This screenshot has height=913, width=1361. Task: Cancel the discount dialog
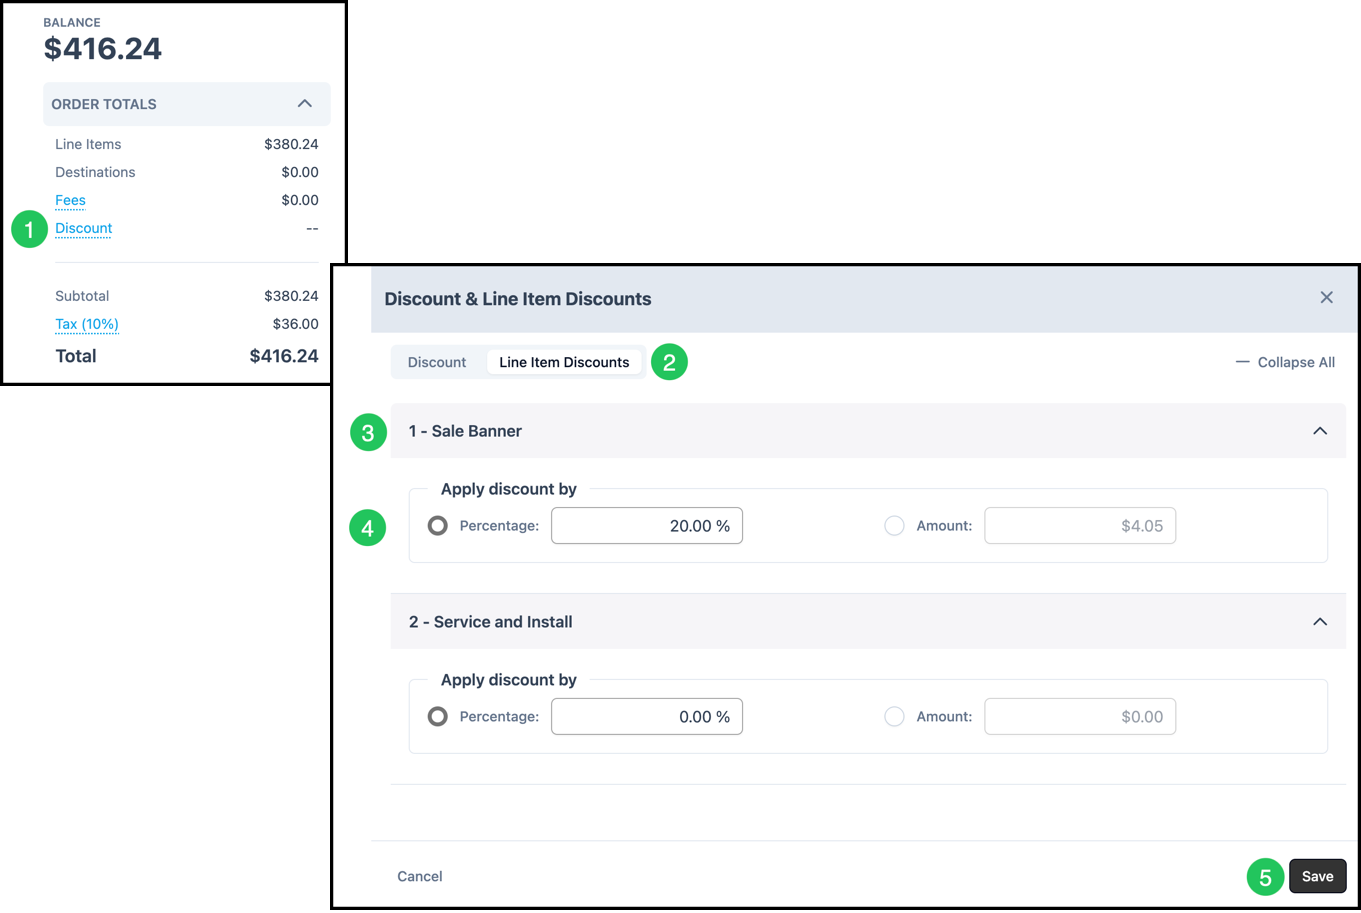click(x=420, y=876)
